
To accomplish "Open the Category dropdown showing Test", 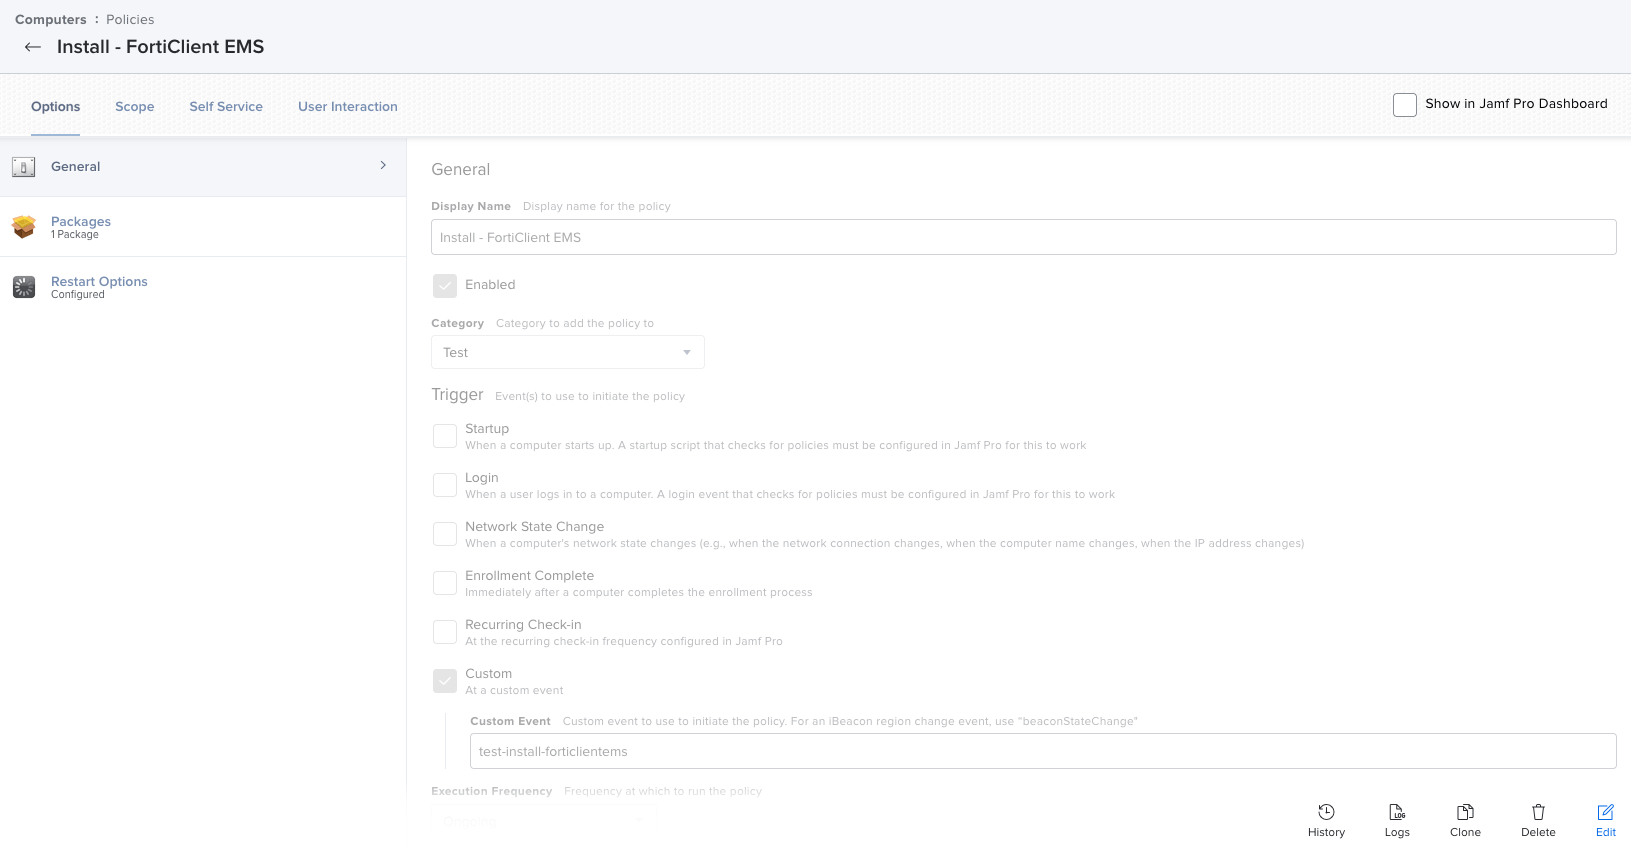I will [x=568, y=352].
